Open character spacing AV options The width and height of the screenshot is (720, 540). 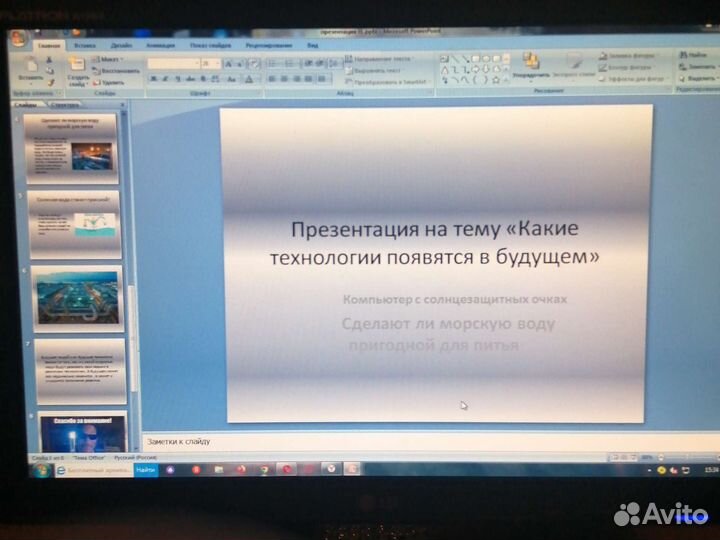215,79
